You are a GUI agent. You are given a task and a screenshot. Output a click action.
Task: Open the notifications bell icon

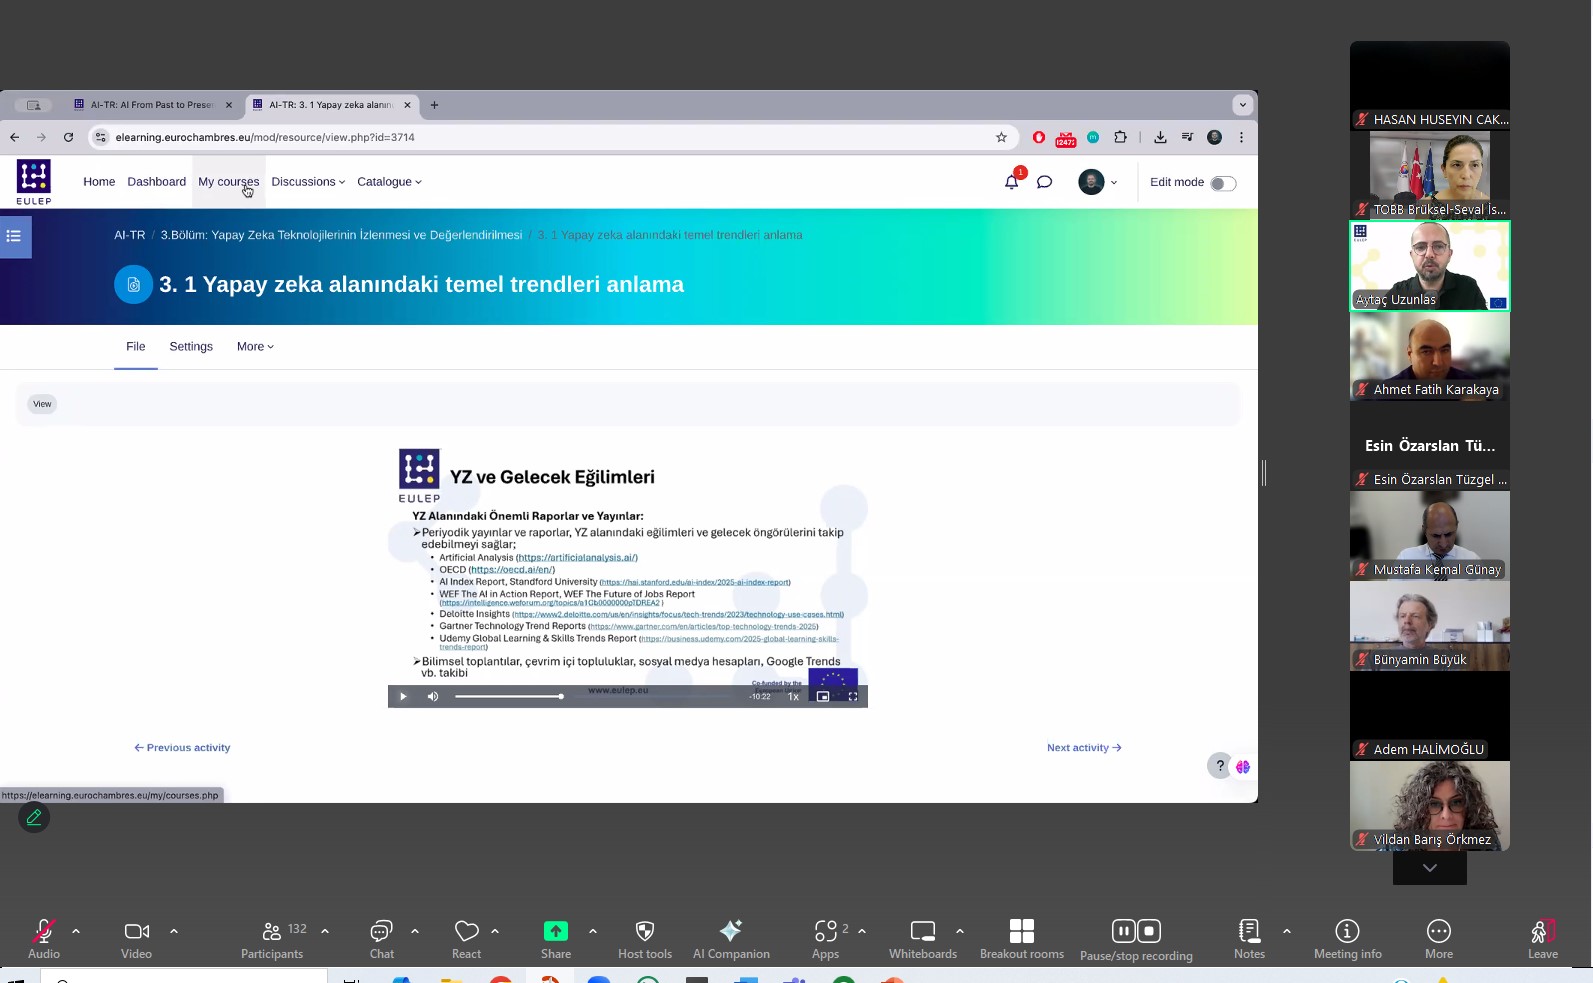pyautogui.click(x=1012, y=182)
